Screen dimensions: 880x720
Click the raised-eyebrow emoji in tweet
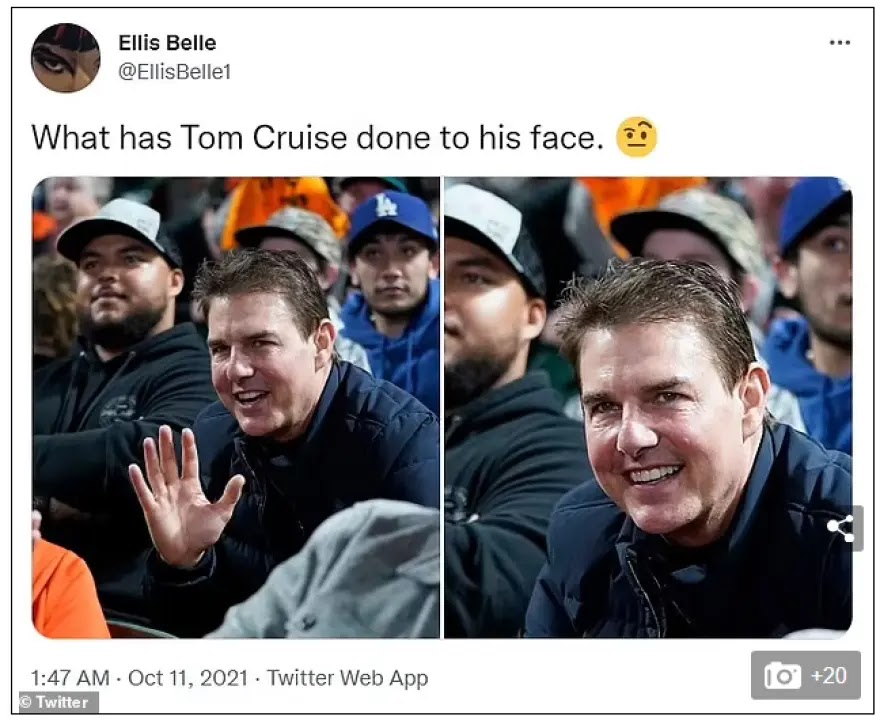pos(636,138)
